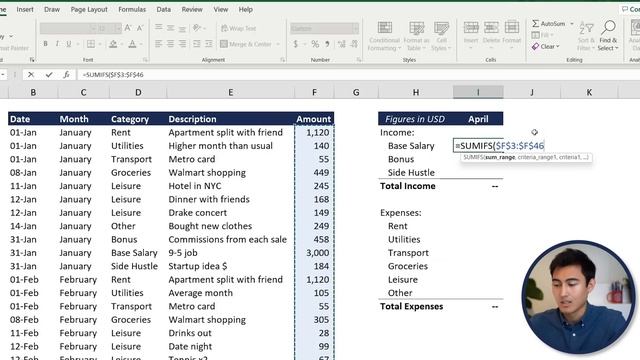Apply the Fill Color bucket

tap(113, 44)
